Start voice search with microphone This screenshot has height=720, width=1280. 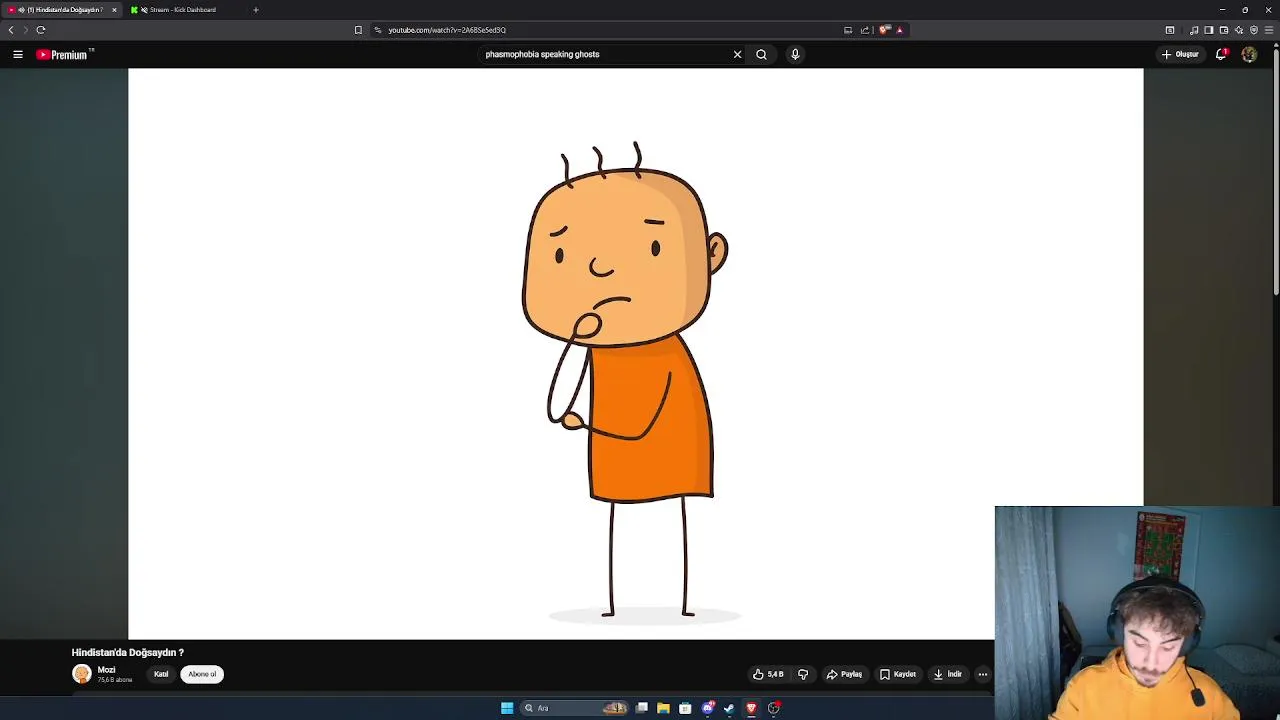(x=795, y=54)
